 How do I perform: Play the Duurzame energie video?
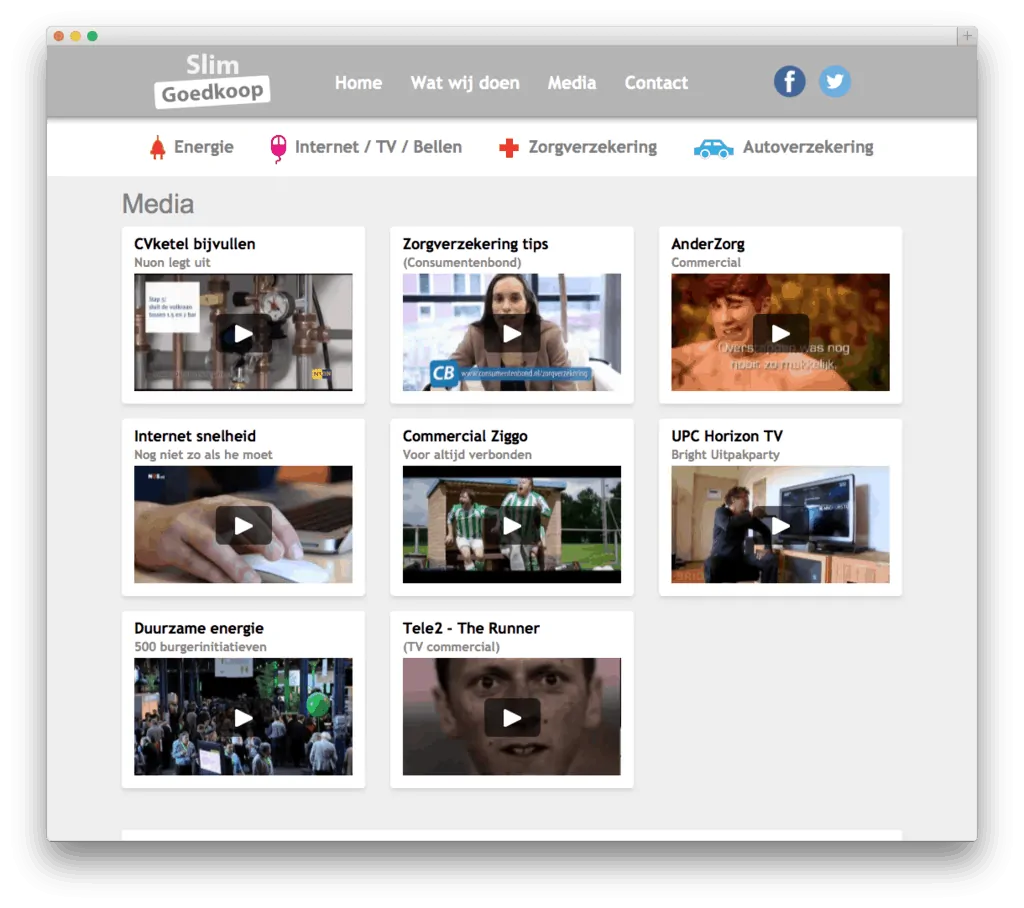[x=244, y=717]
